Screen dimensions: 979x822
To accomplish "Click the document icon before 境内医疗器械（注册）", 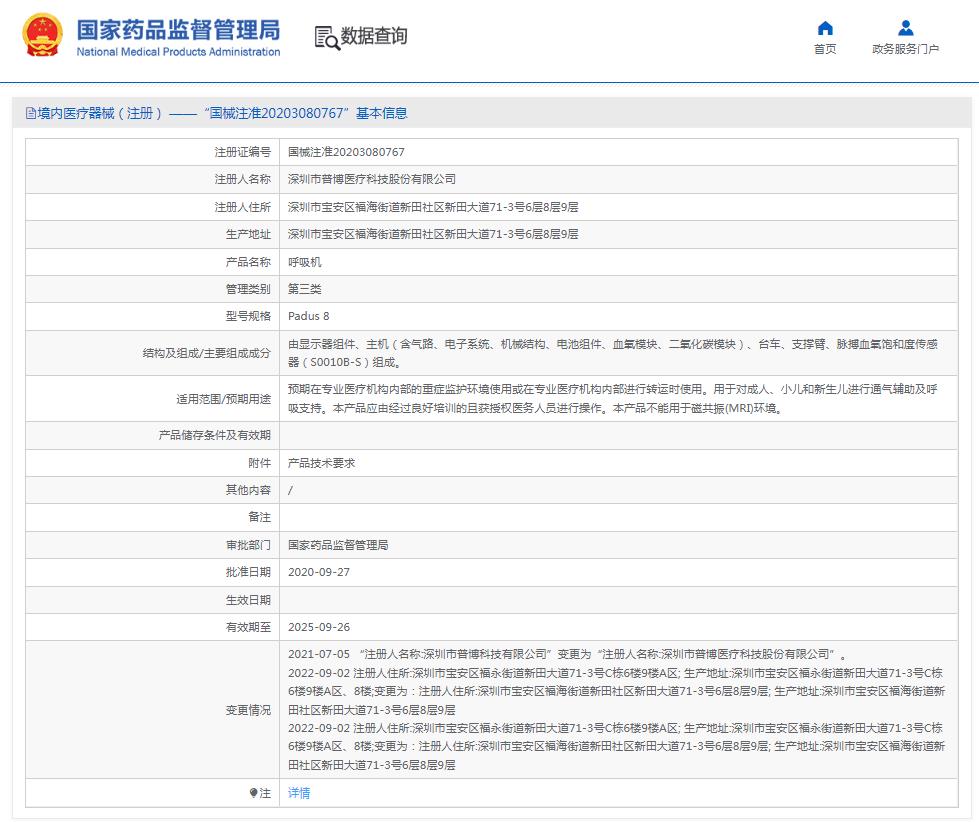I will pyautogui.click(x=29, y=113).
